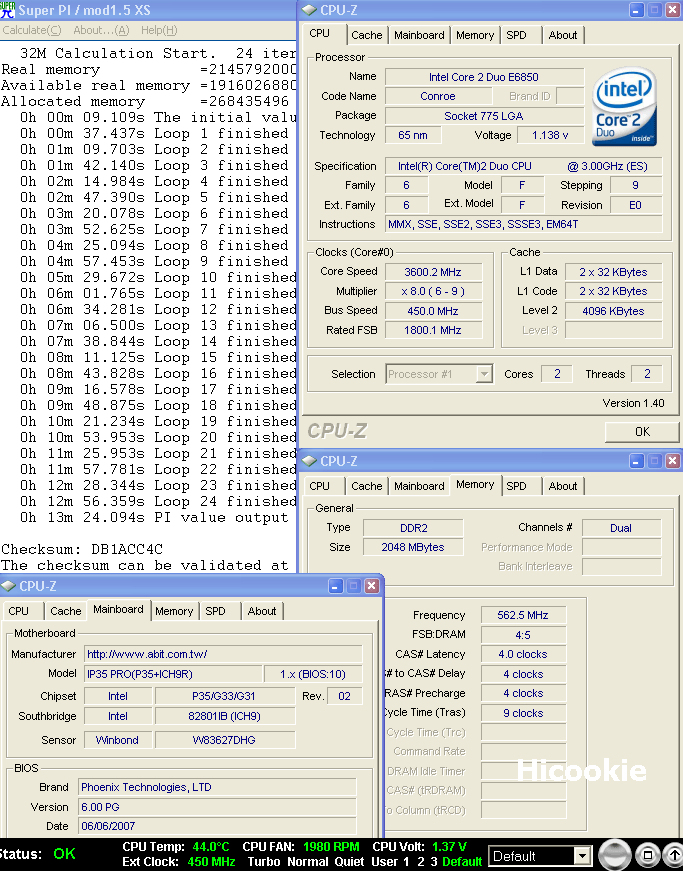Select Cache tab in CPU-Z Memory window

pos(366,486)
